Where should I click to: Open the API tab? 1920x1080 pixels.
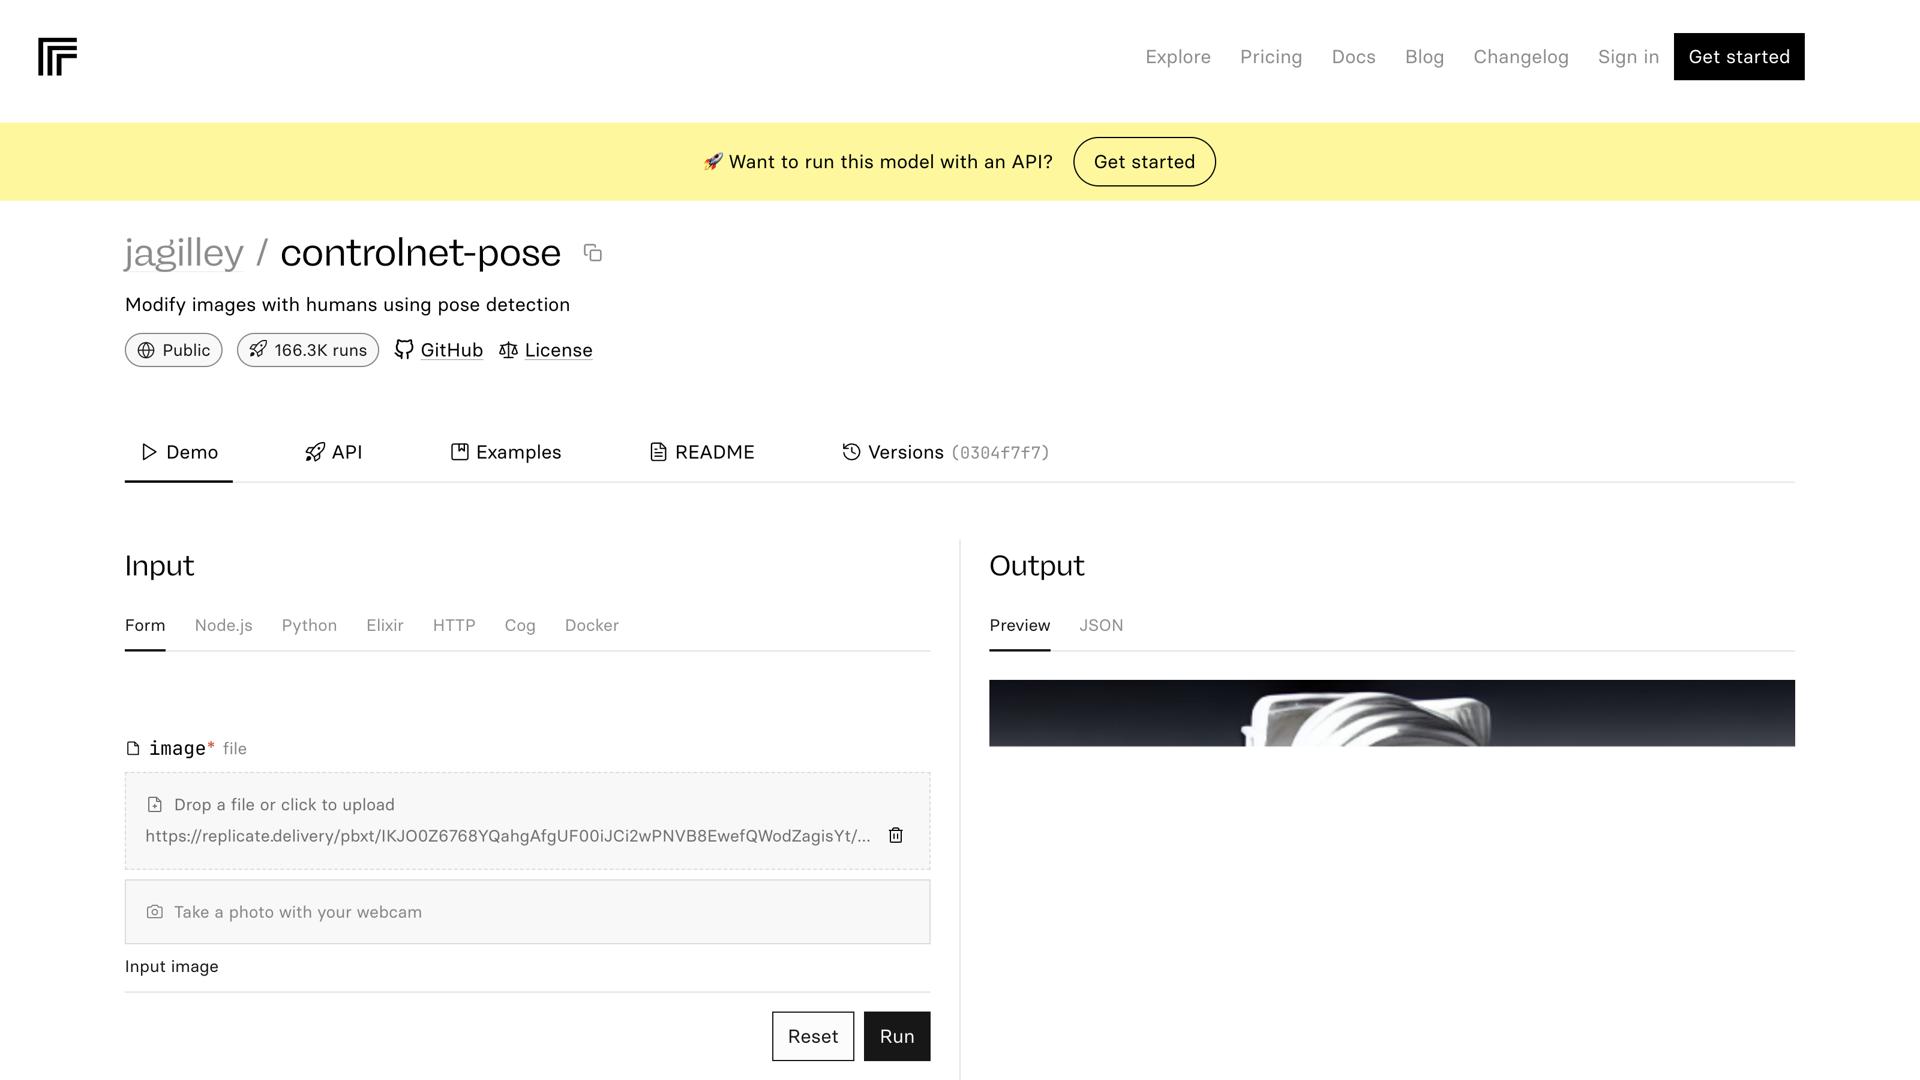334,452
